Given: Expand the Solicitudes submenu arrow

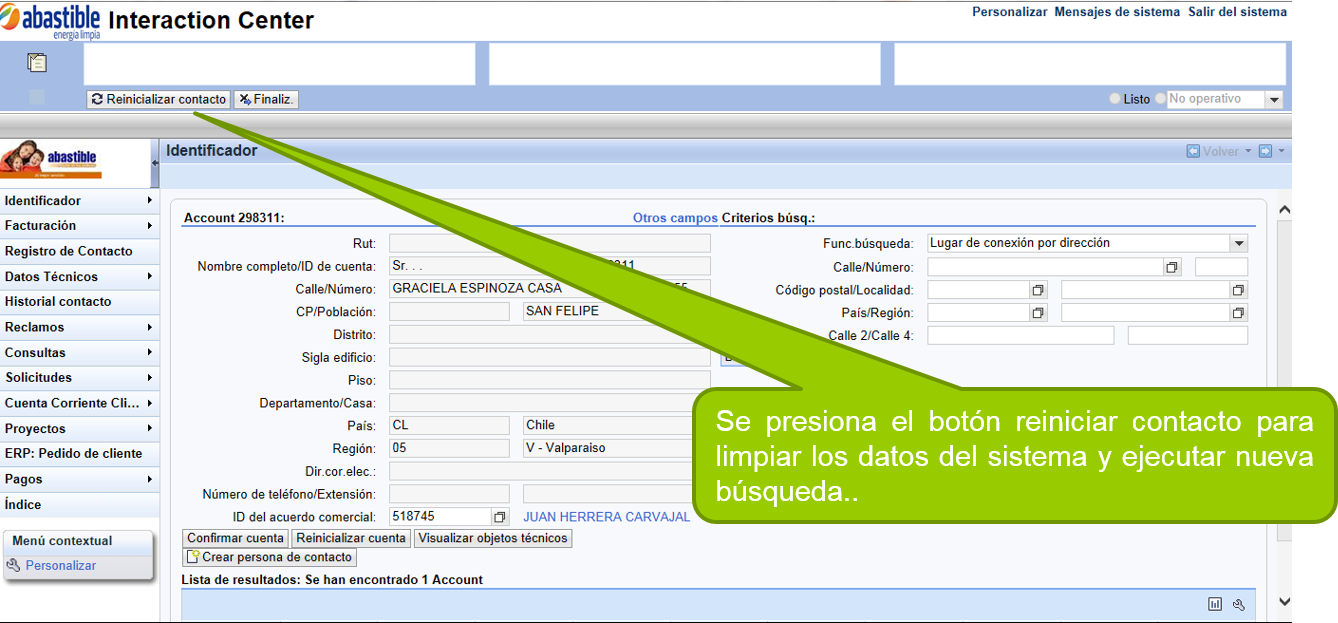Looking at the screenshot, I should [x=149, y=377].
